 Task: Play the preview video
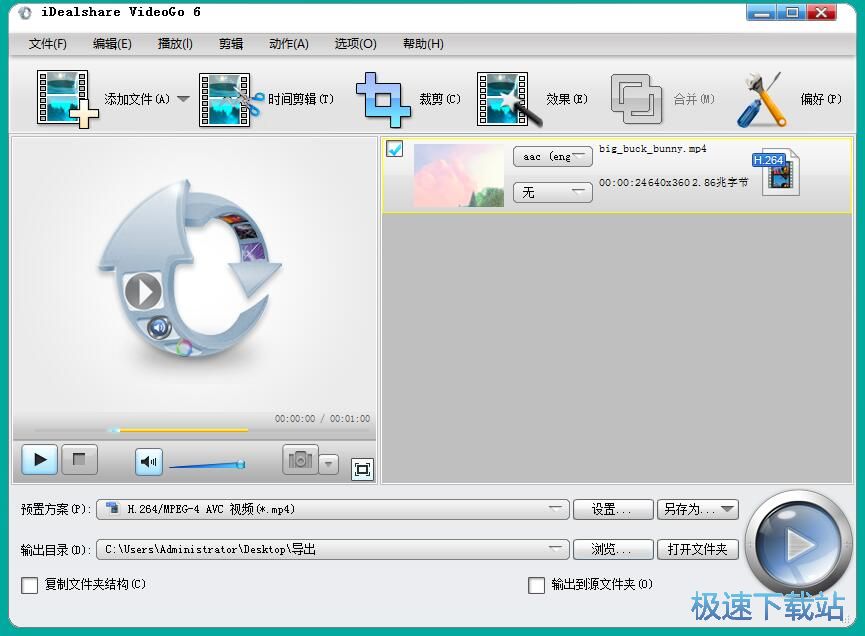(x=40, y=459)
